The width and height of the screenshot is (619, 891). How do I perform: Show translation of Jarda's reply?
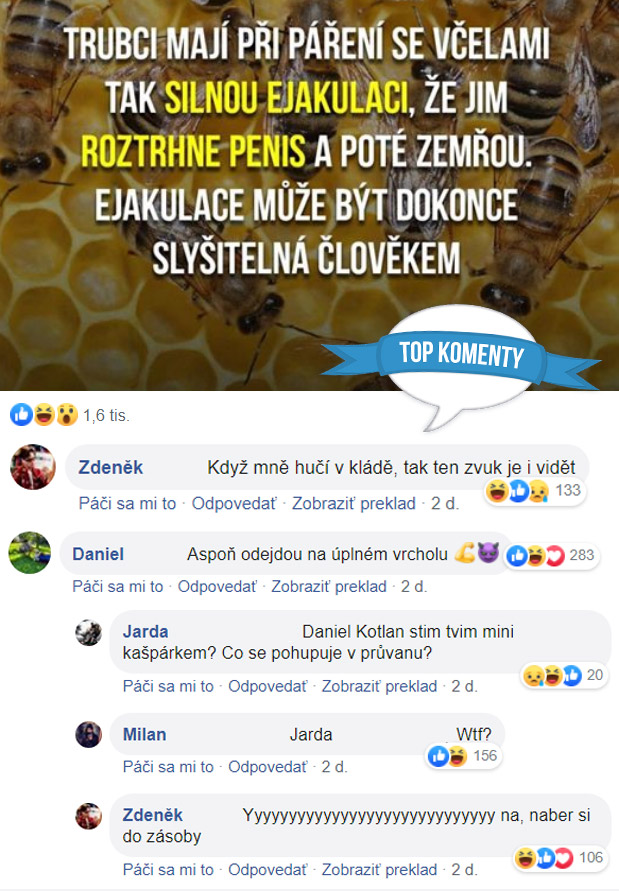379,686
